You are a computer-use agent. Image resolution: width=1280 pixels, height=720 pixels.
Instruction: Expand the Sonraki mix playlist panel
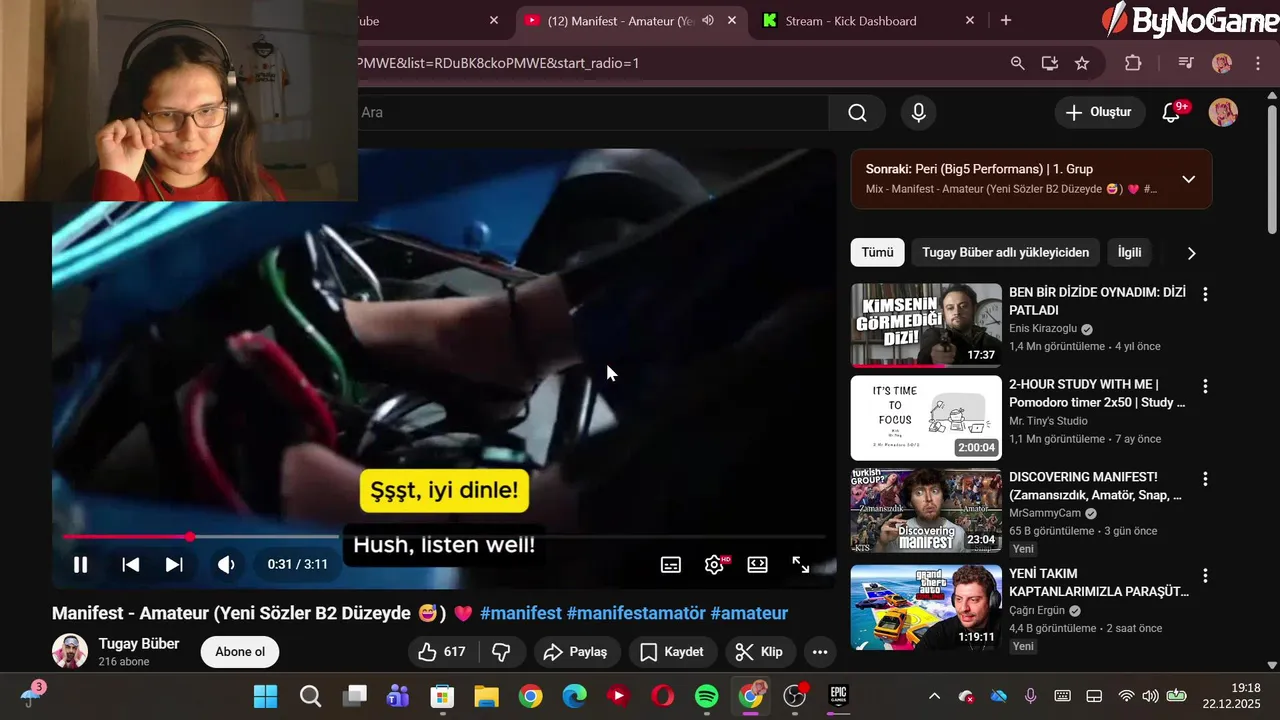1188,179
